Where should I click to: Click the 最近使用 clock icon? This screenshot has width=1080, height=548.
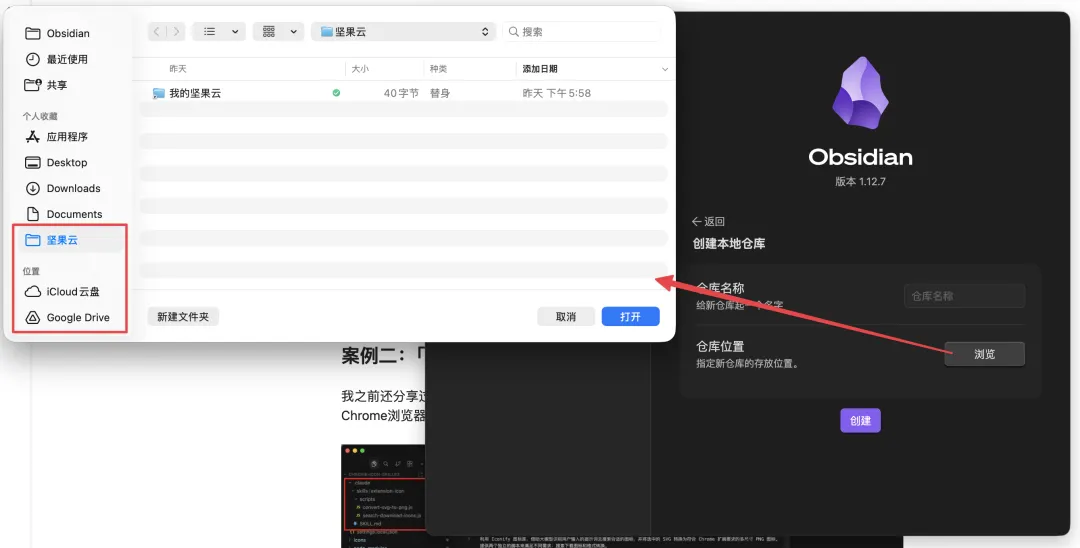(x=32, y=59)
